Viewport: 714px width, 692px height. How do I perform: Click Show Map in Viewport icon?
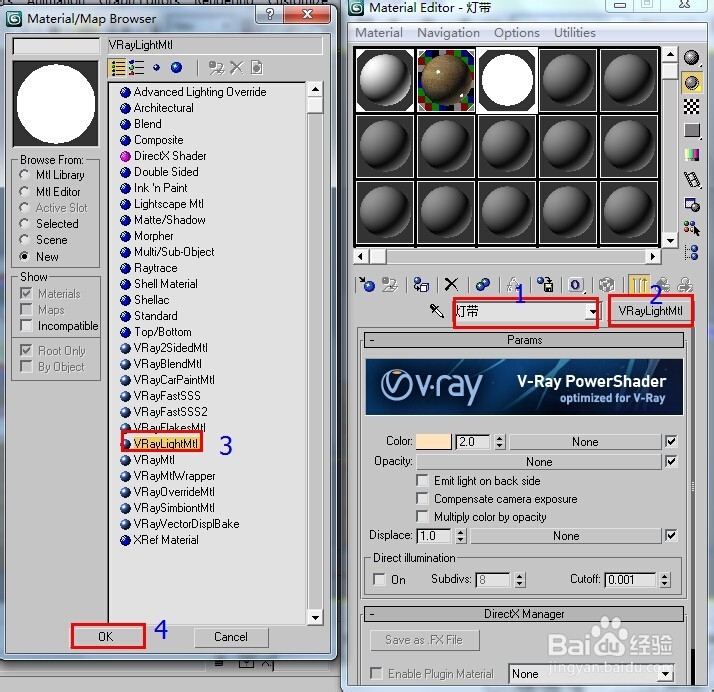(x=606, y=285)
